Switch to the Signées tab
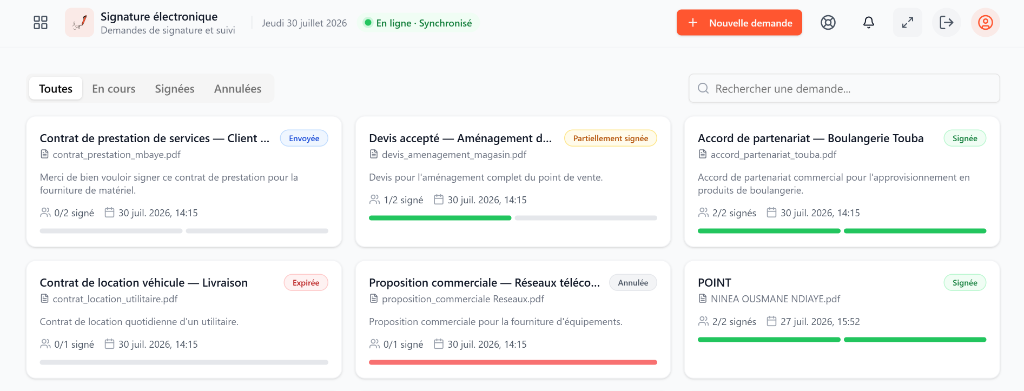 [174, 89]
